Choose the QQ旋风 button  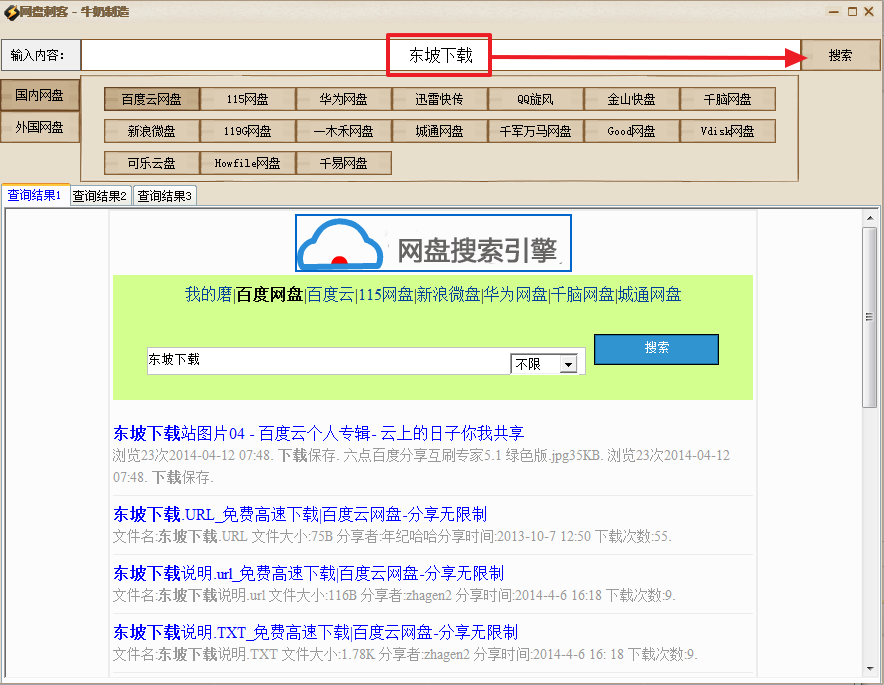(536, 99)
